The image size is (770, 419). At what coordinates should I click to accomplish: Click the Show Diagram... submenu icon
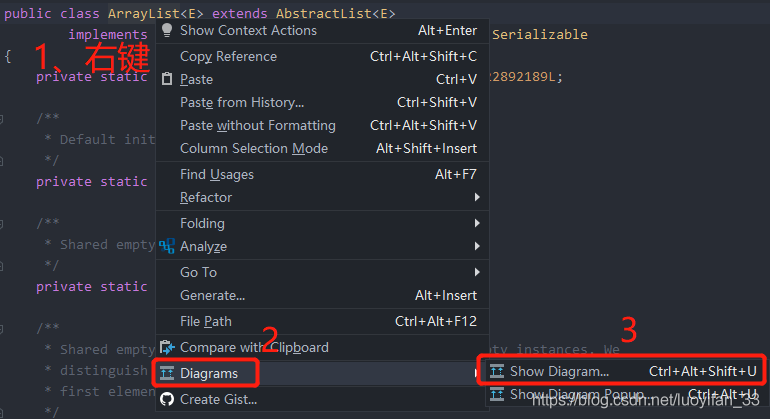point(496,371)
